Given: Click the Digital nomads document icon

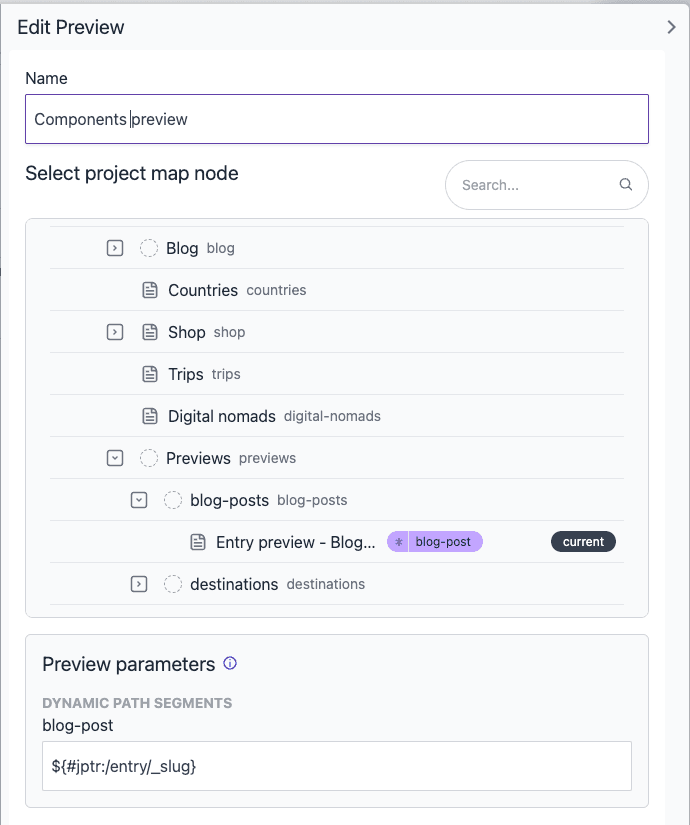Looking at the screenshot, I should click(150, 416).
